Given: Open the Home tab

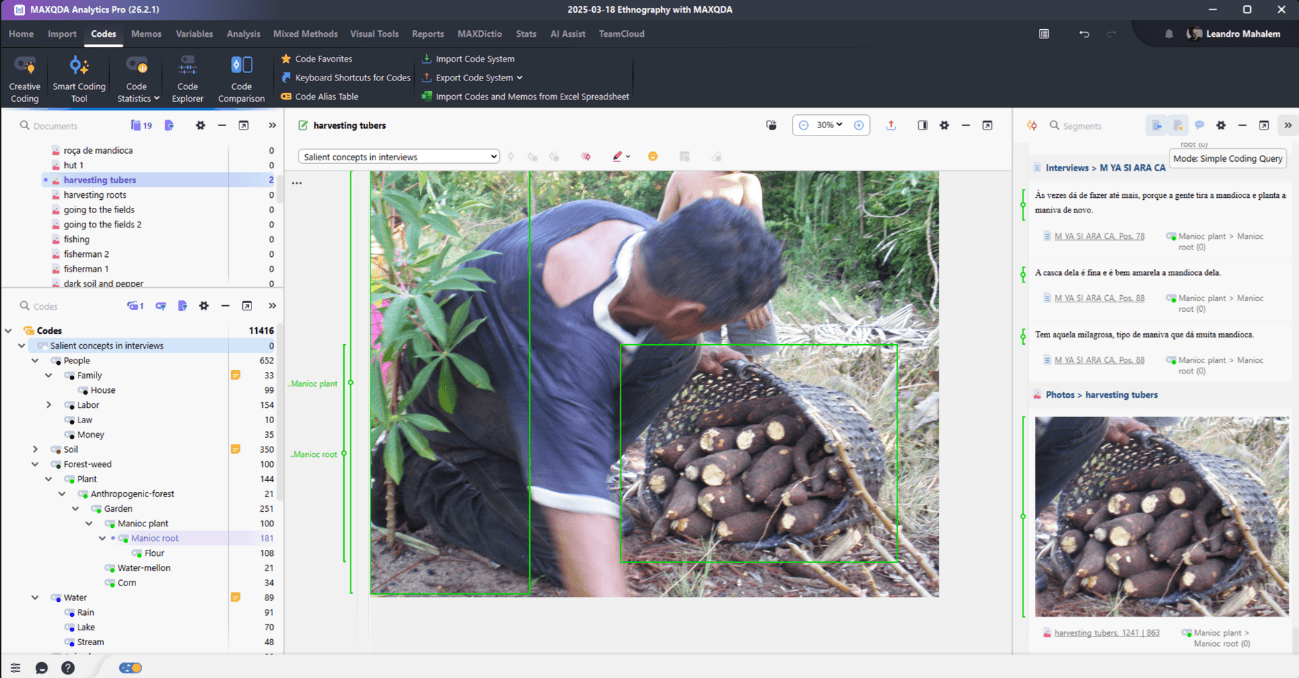Looking at the screenshot, I should point(21,34).
